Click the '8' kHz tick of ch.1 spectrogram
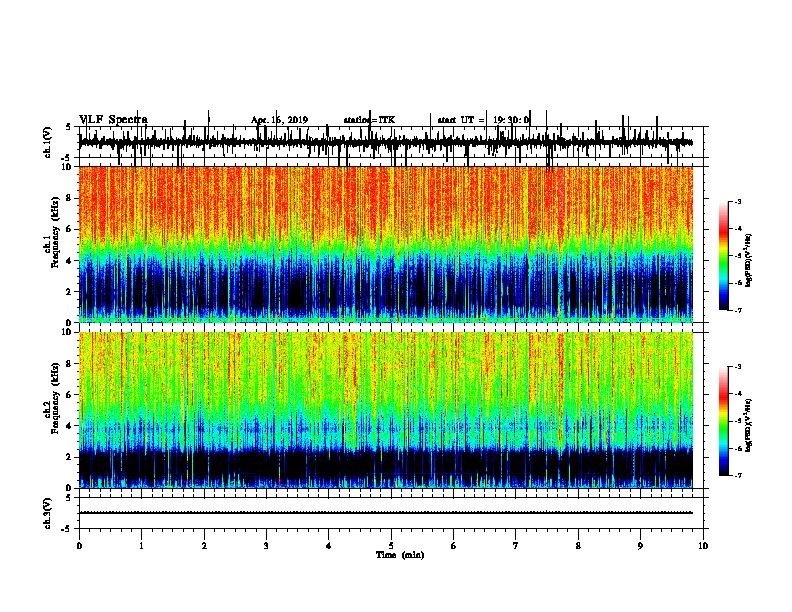The image size is (792, 612). pyautogui.click(x=70, y=198)
